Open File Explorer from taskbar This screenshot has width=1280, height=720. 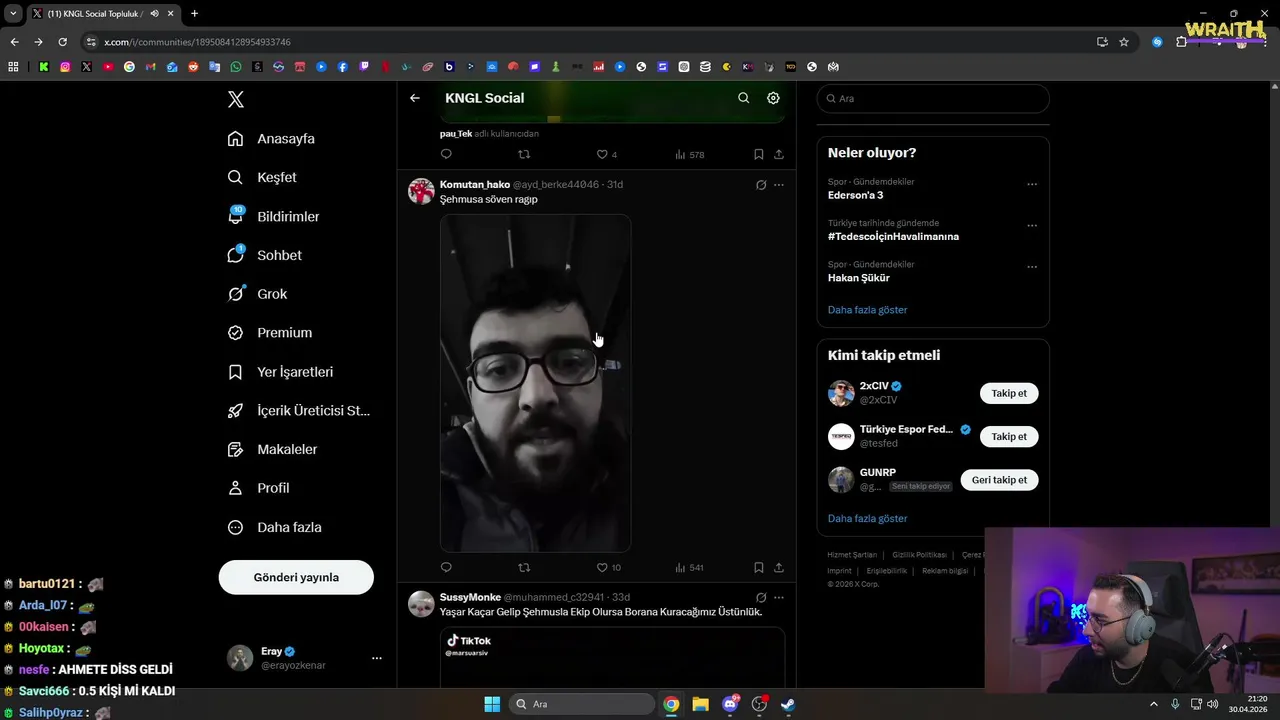700,704
